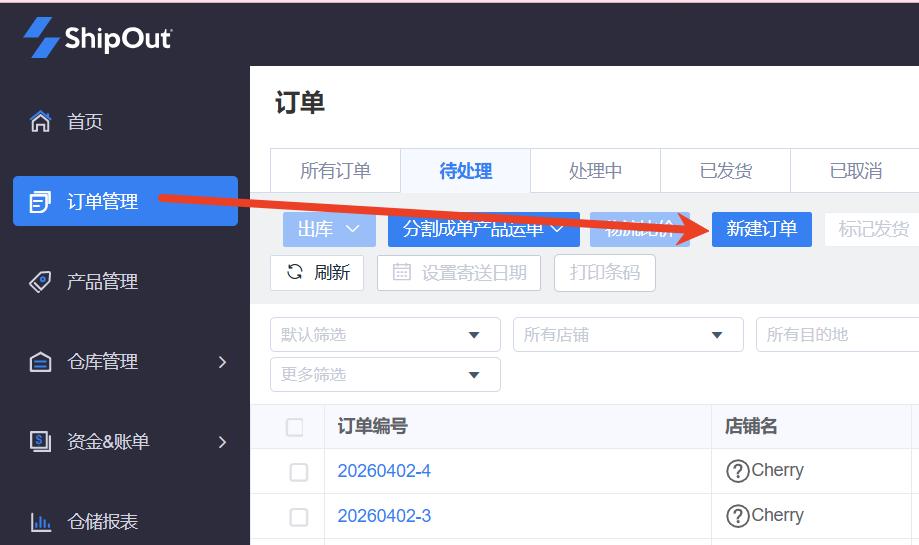Select the 订单管理 sidebar icon
This screenshot has width=919, height=545.
tap(40, 202)
